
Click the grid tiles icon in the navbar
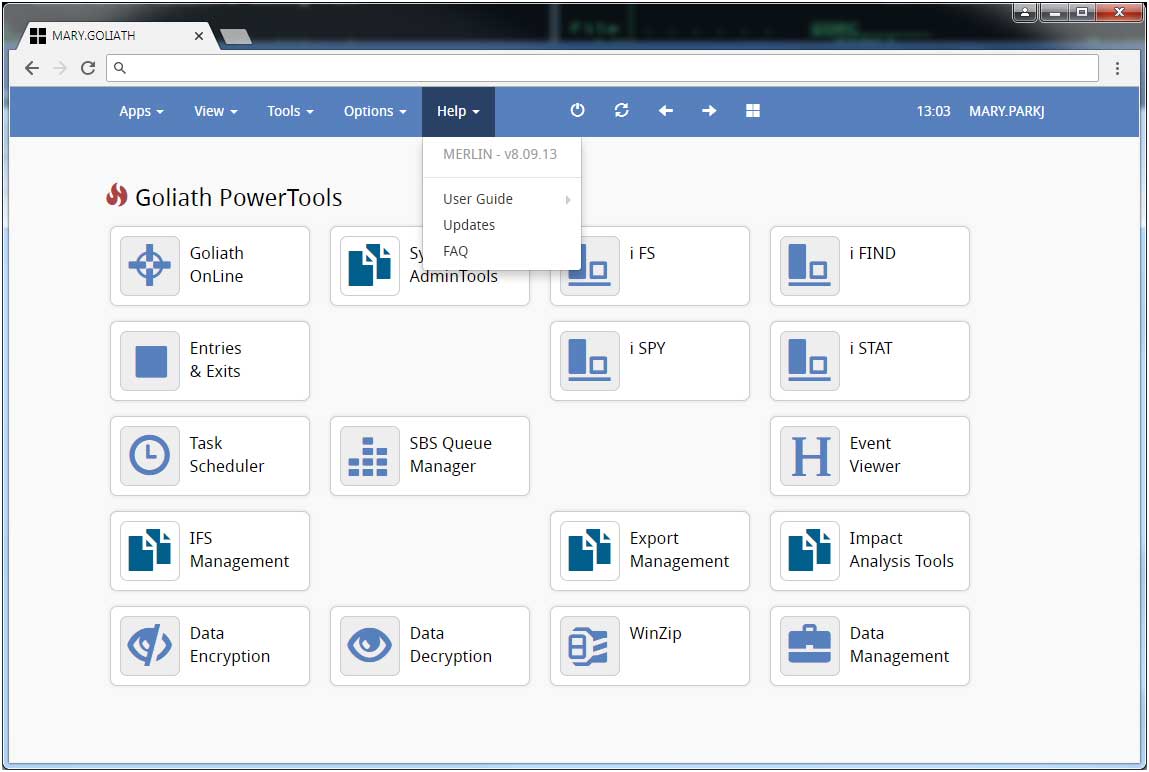click(753, 111)
